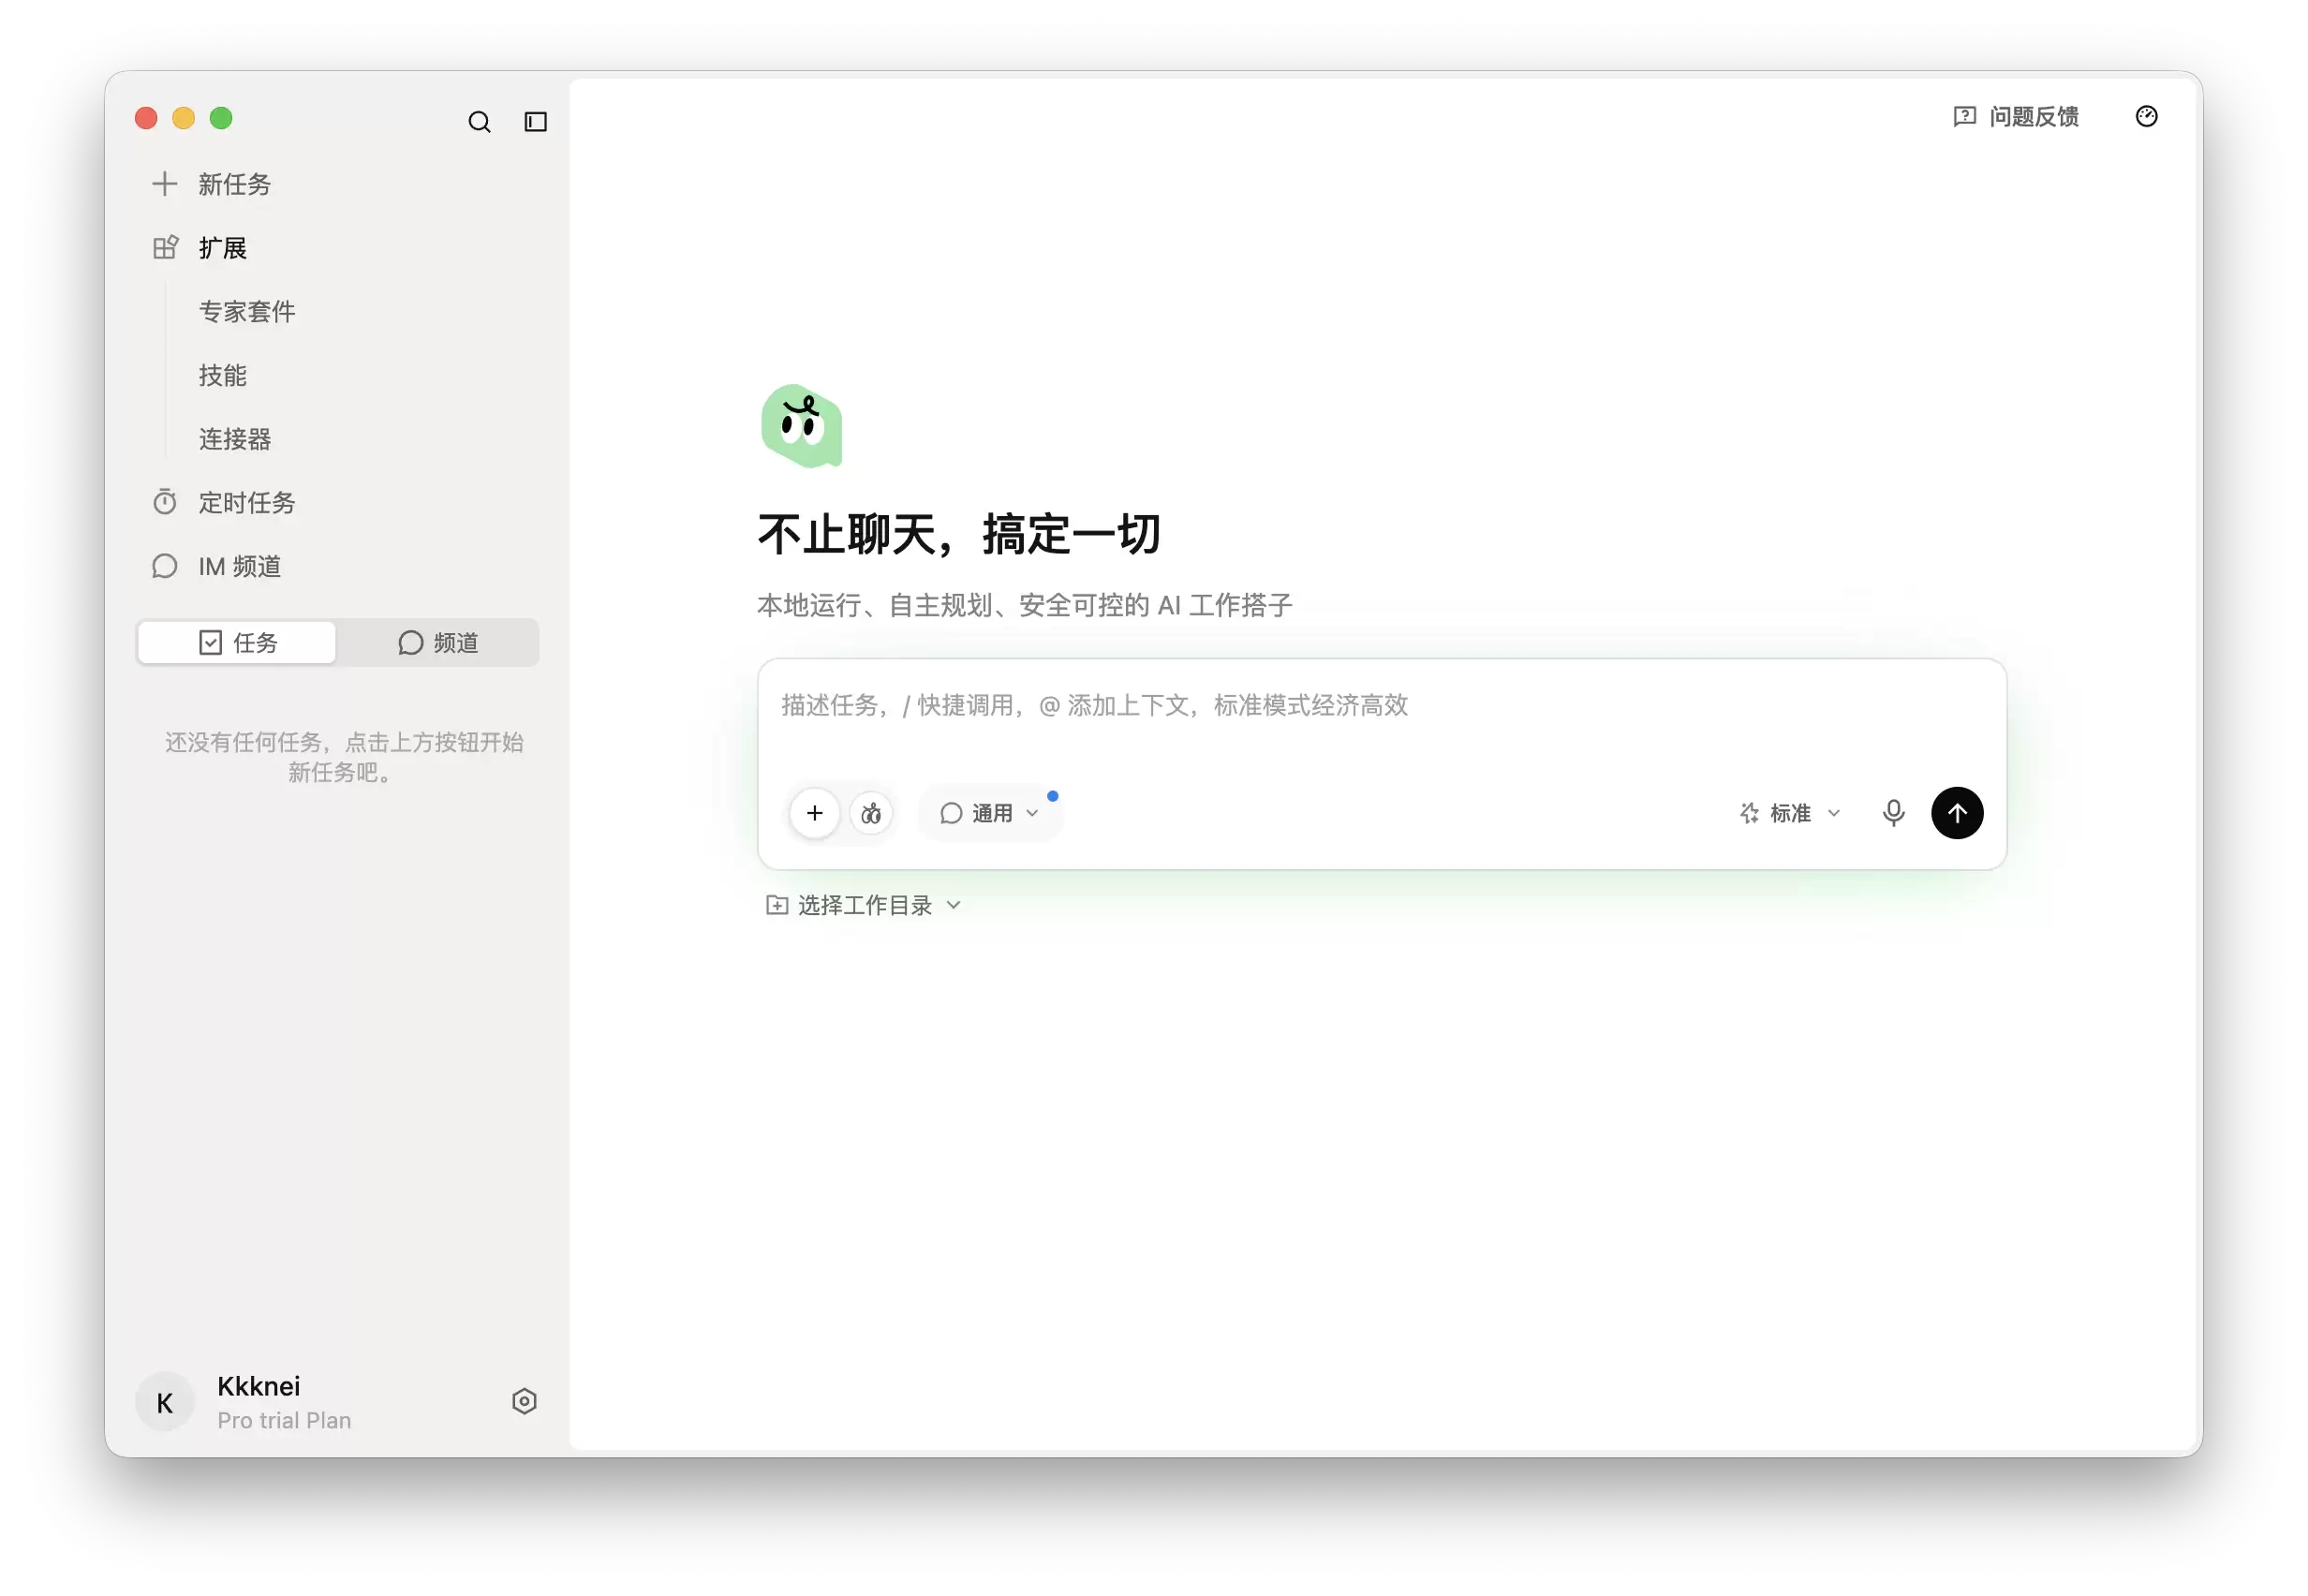
Task: Open the 通用 mode dropdown
Action: click(989, 813)
